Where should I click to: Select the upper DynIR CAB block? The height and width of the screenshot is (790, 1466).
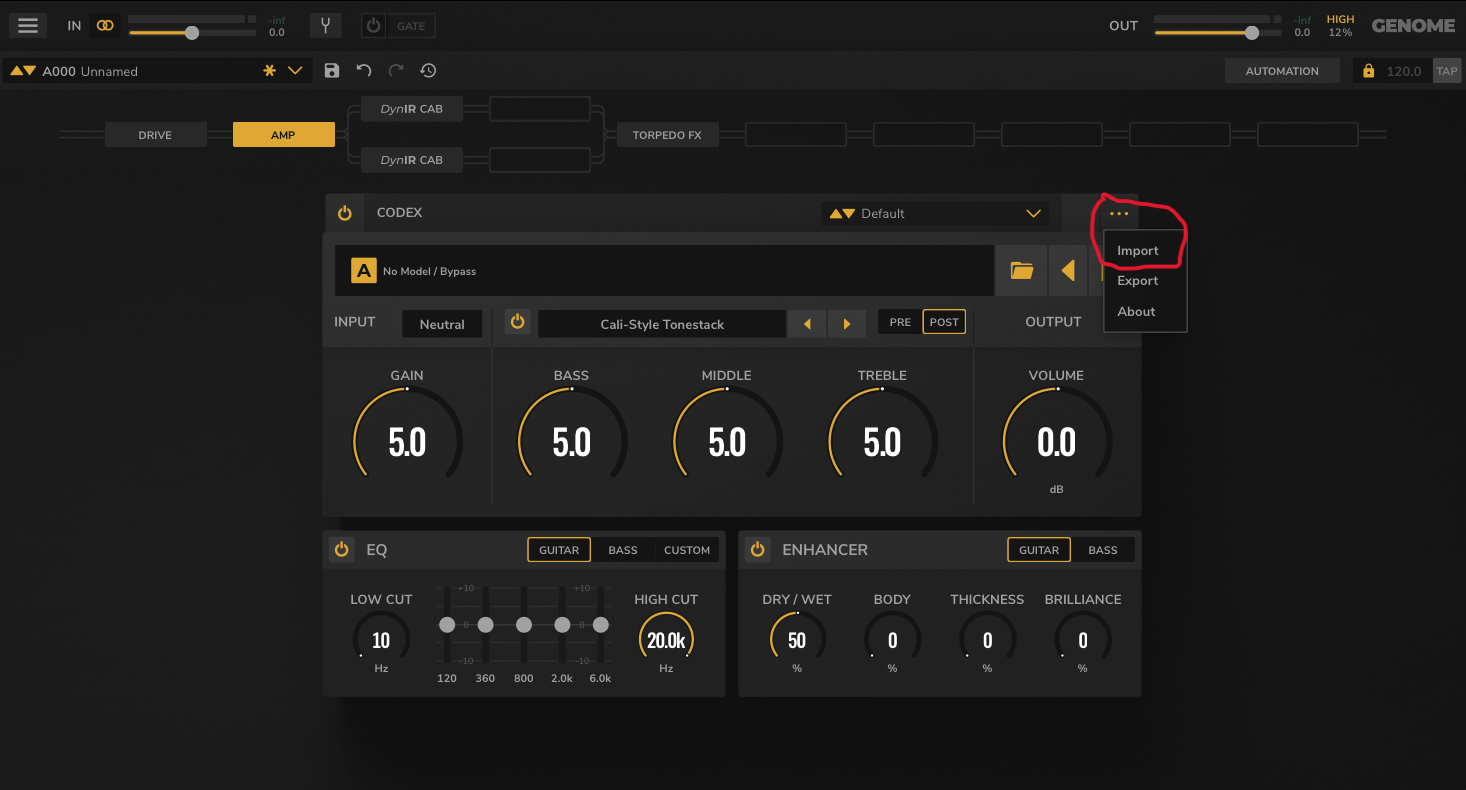[x=411, y=109]
